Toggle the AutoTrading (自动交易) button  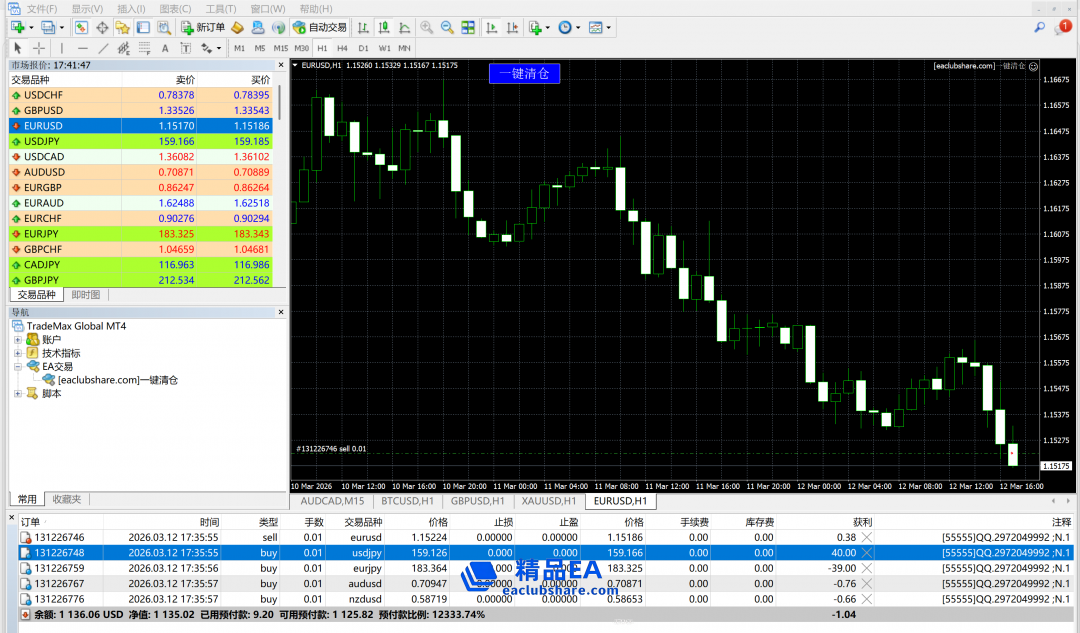point(320,27)
